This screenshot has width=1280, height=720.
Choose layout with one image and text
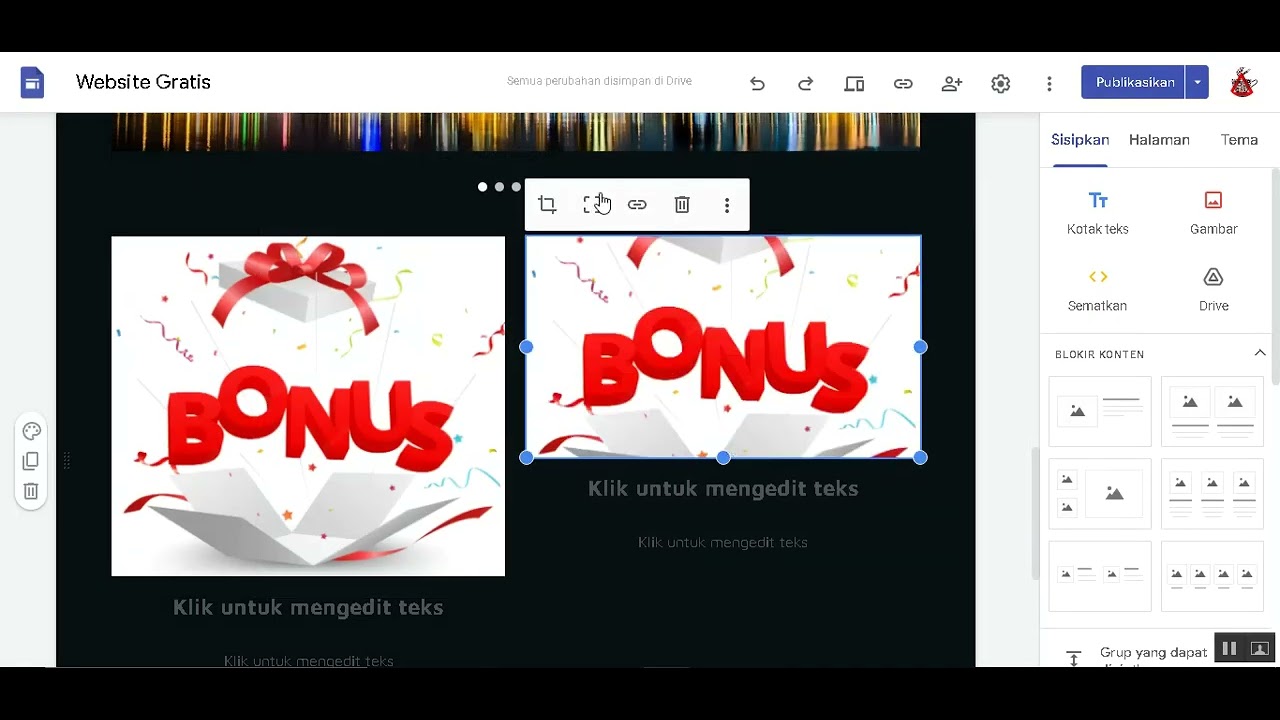coord(1100,411)
